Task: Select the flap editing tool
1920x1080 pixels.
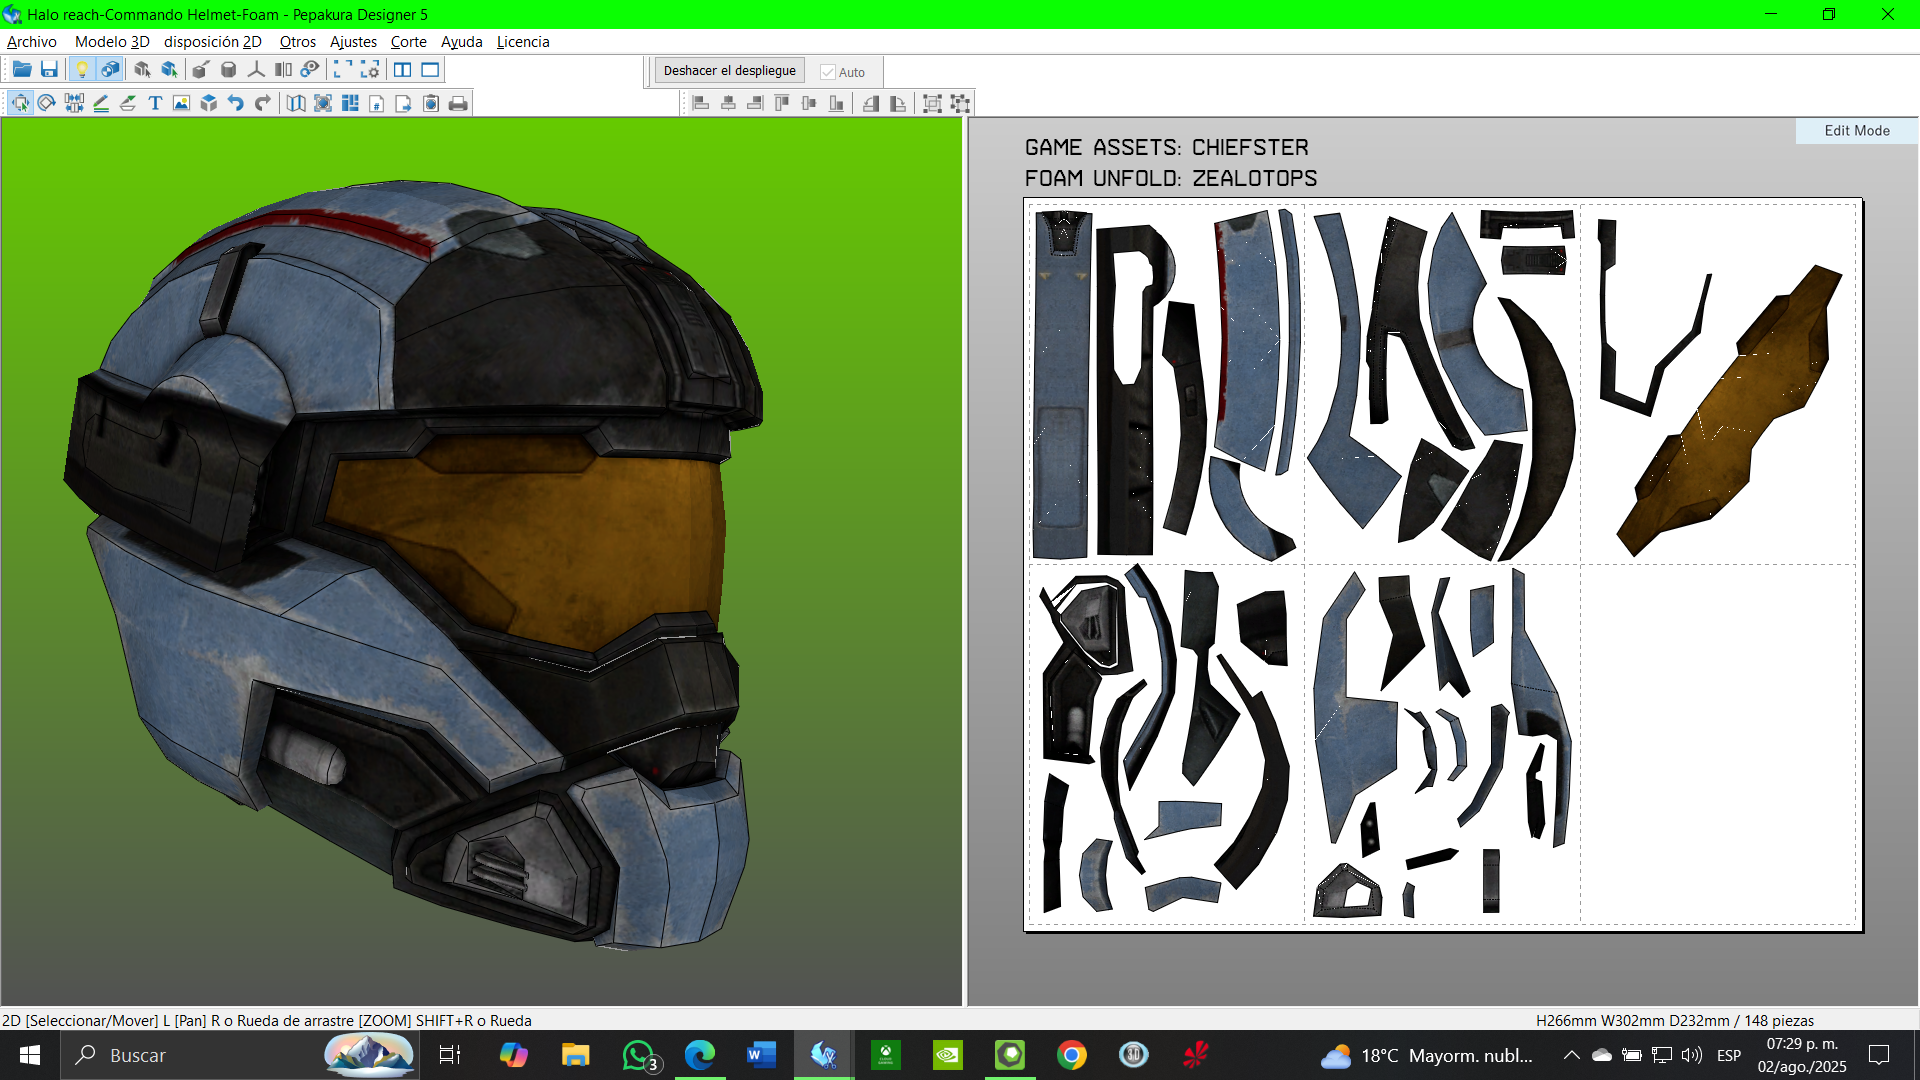Action: (128, 103)
